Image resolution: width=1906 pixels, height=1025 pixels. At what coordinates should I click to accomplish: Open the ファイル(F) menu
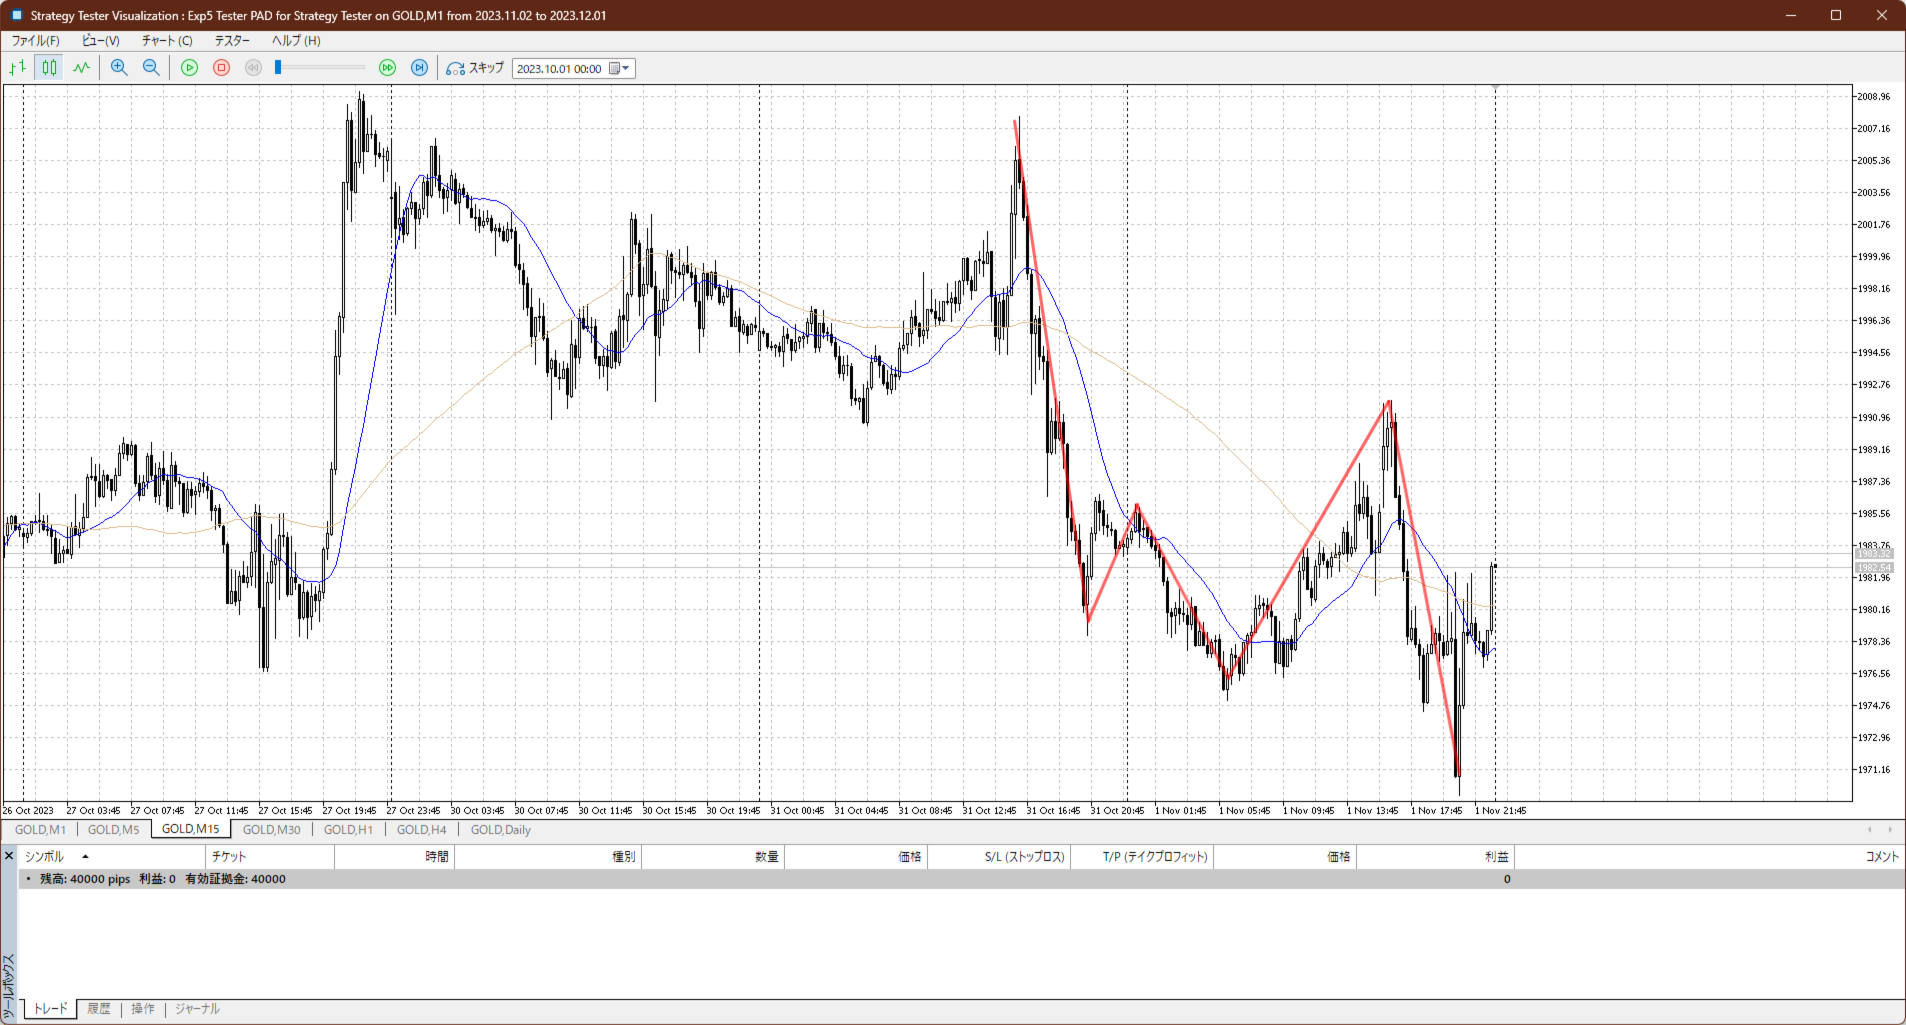(x=35, y=41)
